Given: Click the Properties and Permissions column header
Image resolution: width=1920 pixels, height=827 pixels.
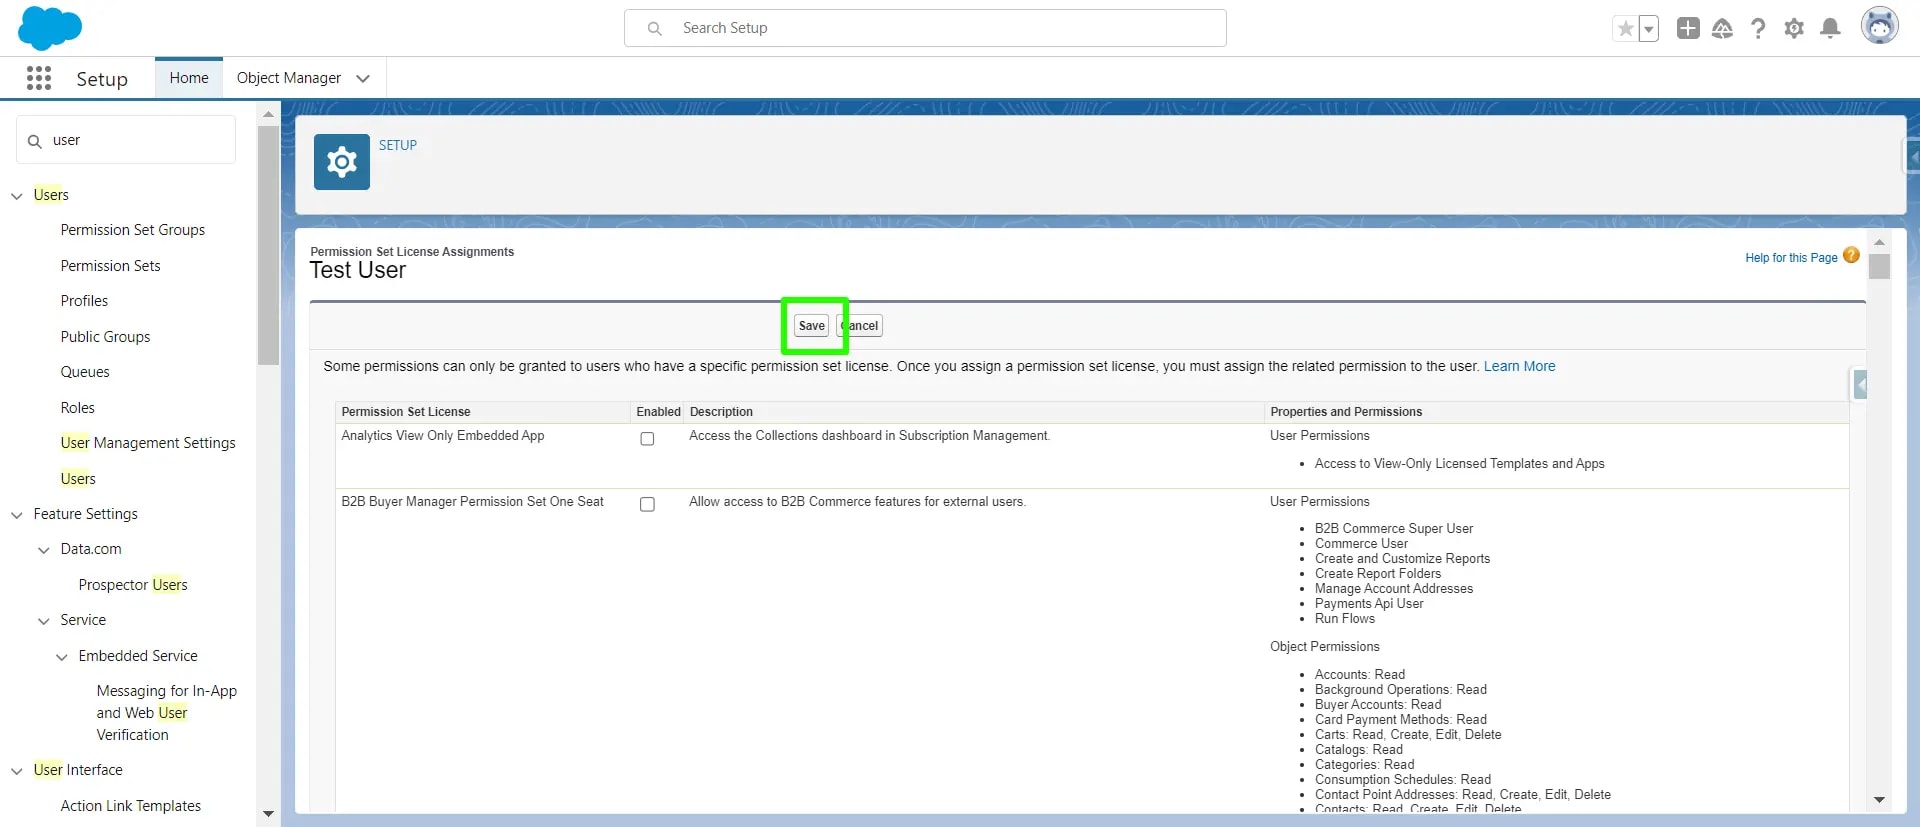Looking at the screenshot, I should click(x=1346, y=412).
